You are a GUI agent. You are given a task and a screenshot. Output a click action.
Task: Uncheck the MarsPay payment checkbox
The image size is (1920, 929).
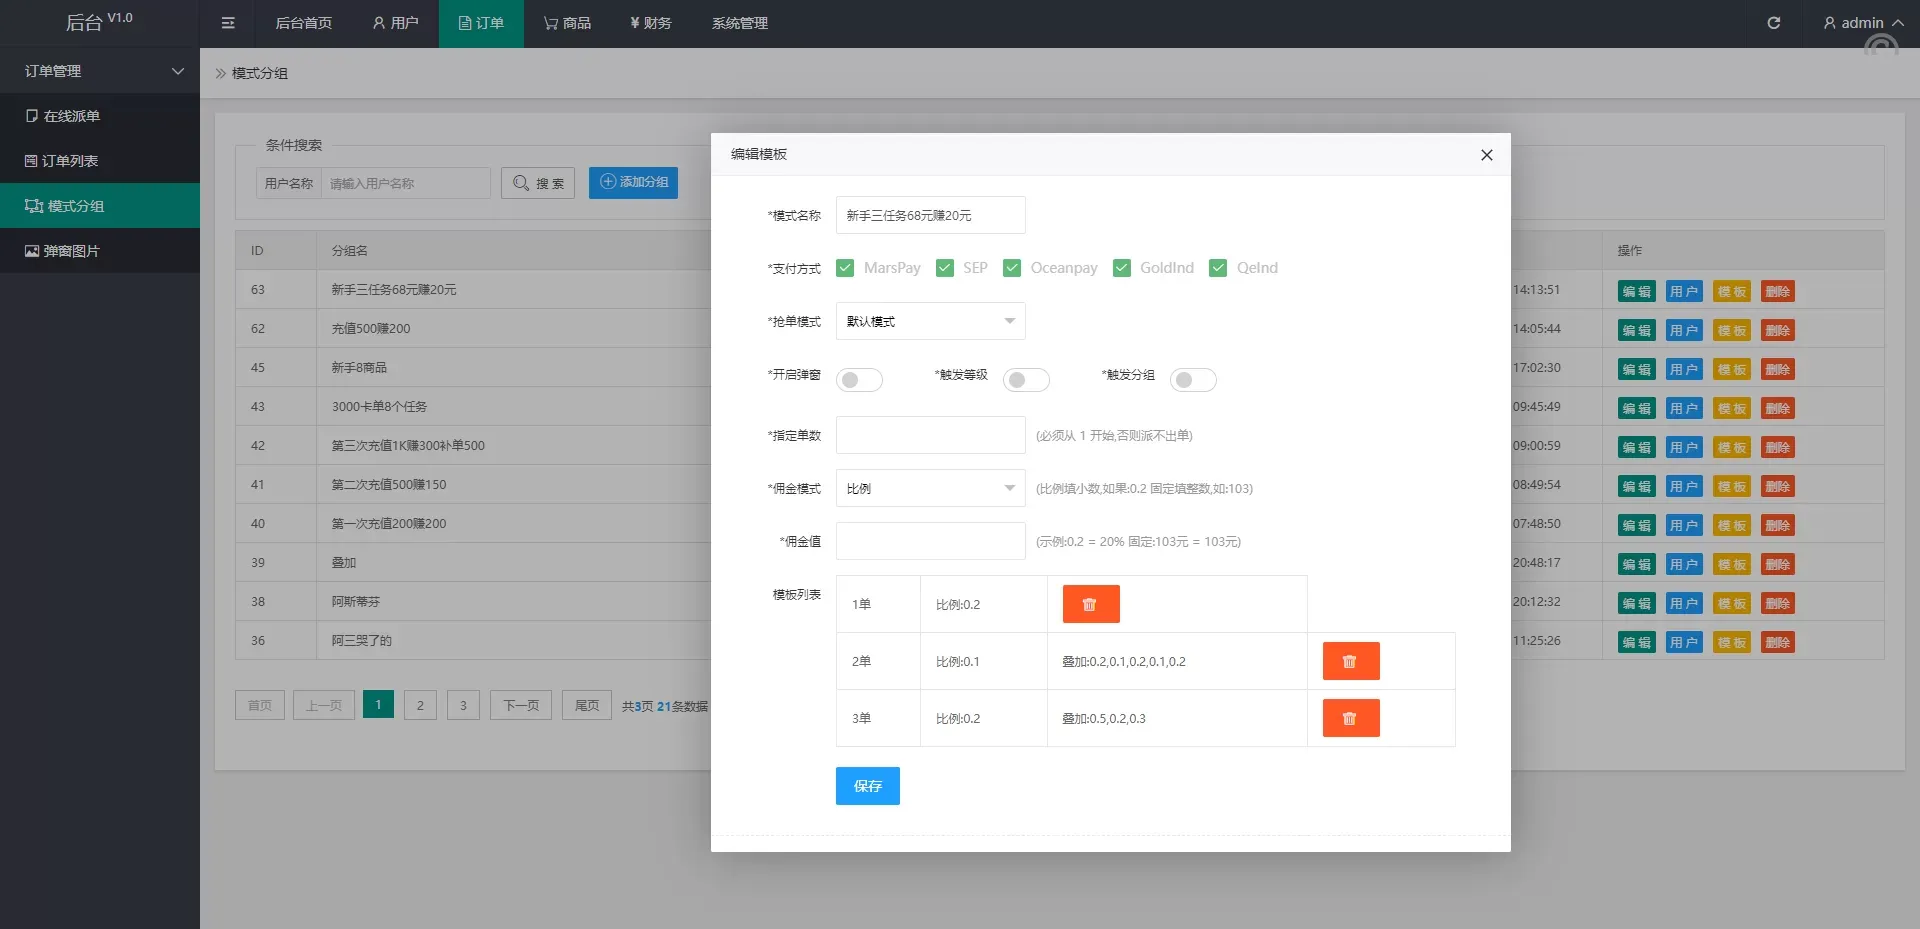(845, 268)
